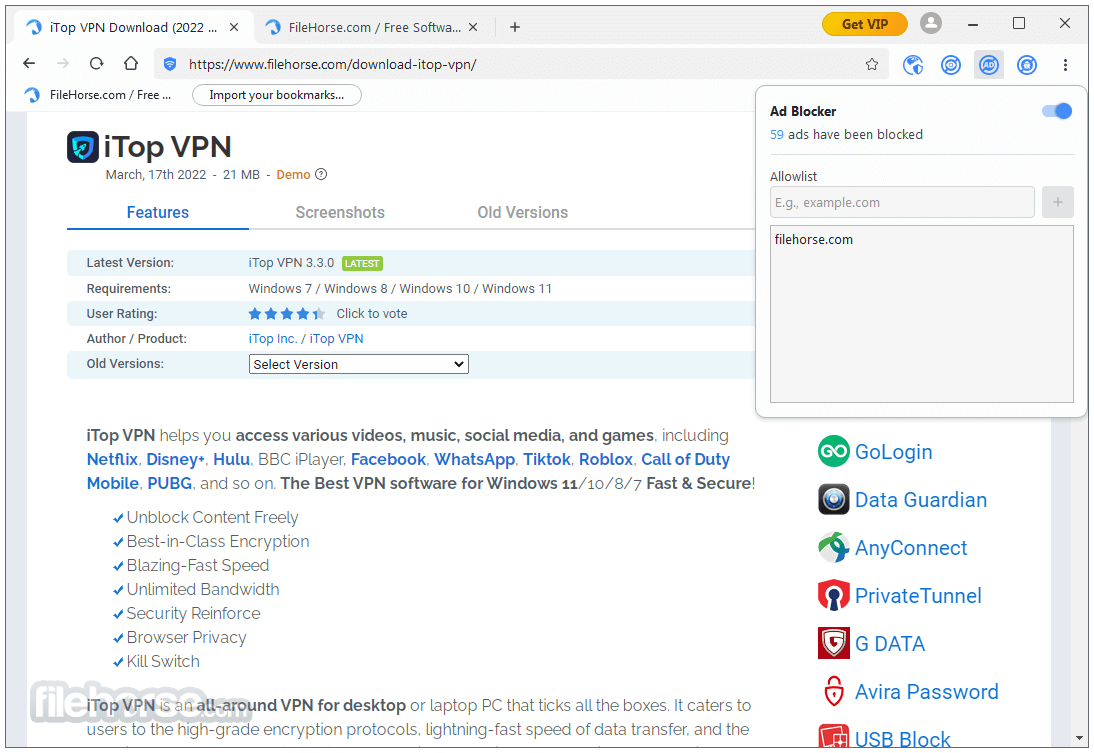Open the globe privacy shield toolbar icon
The image size is (1094, 753).
913,65
